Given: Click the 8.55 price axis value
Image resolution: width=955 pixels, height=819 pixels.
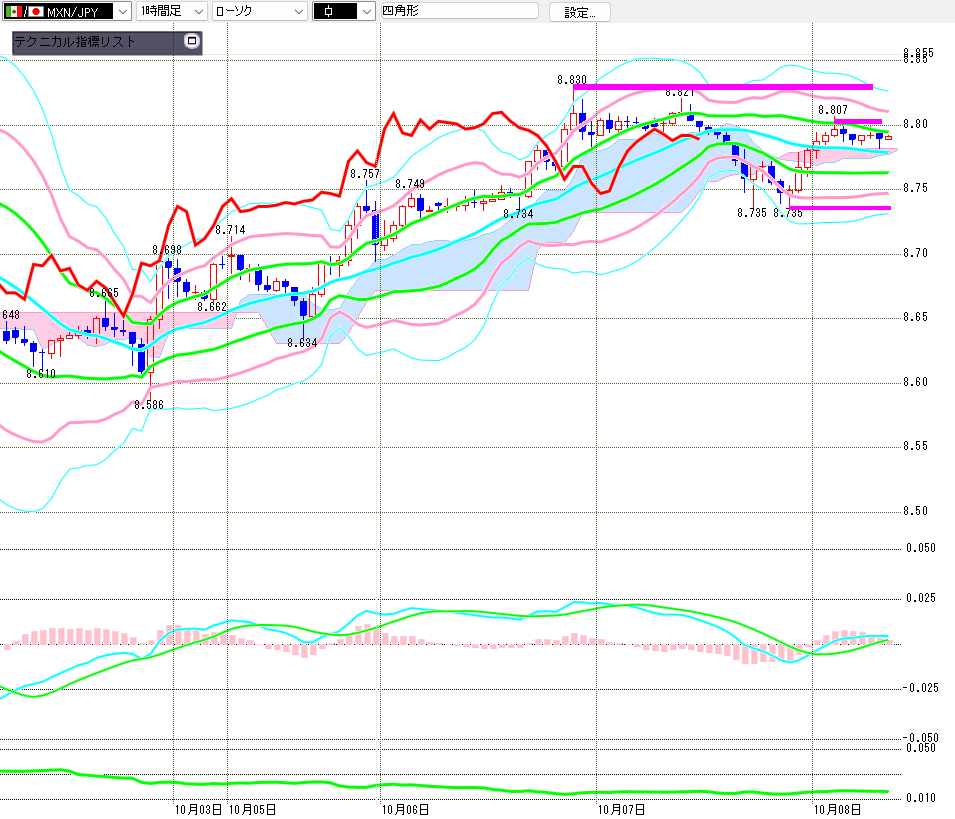Looking at the screenshot, I should [x=915, y=446].
